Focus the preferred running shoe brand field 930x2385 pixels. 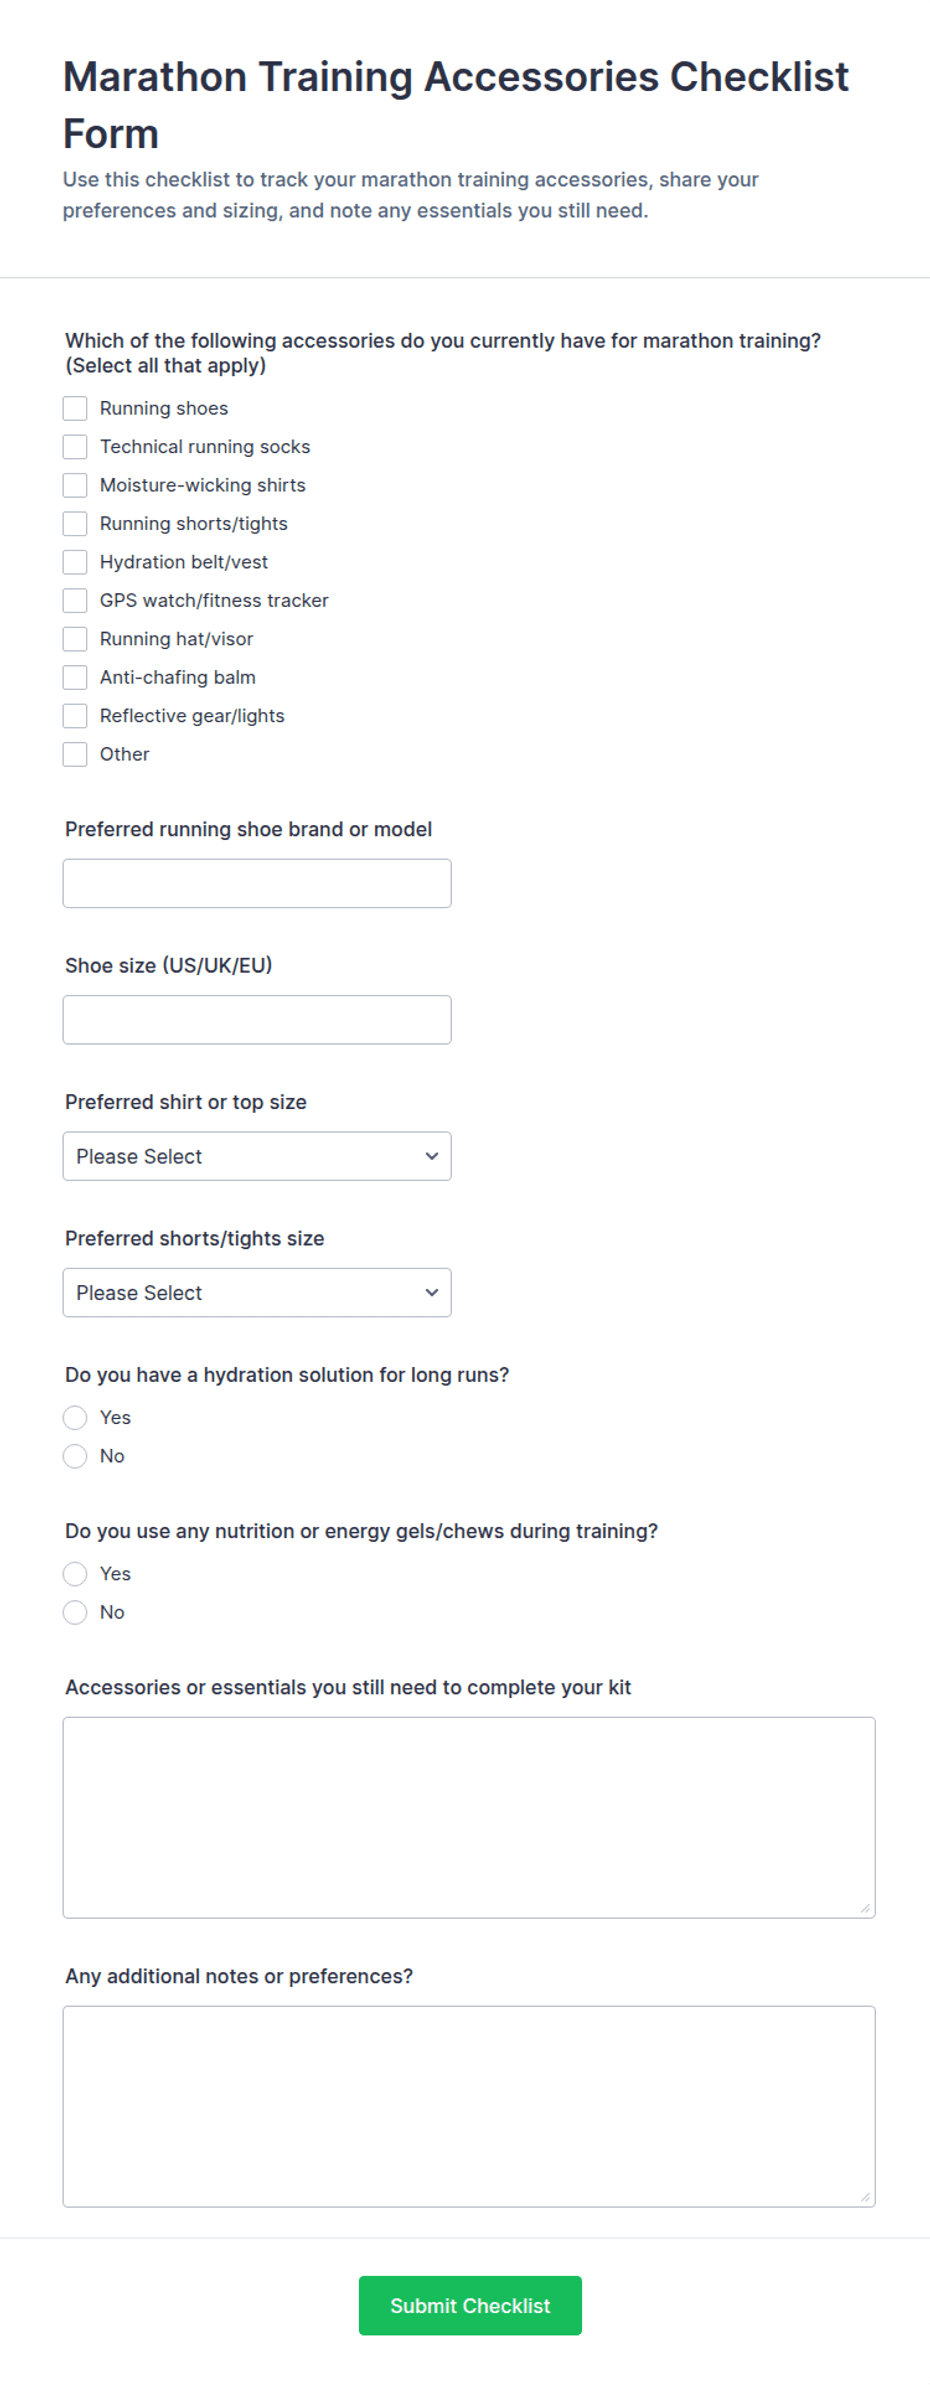257,883
